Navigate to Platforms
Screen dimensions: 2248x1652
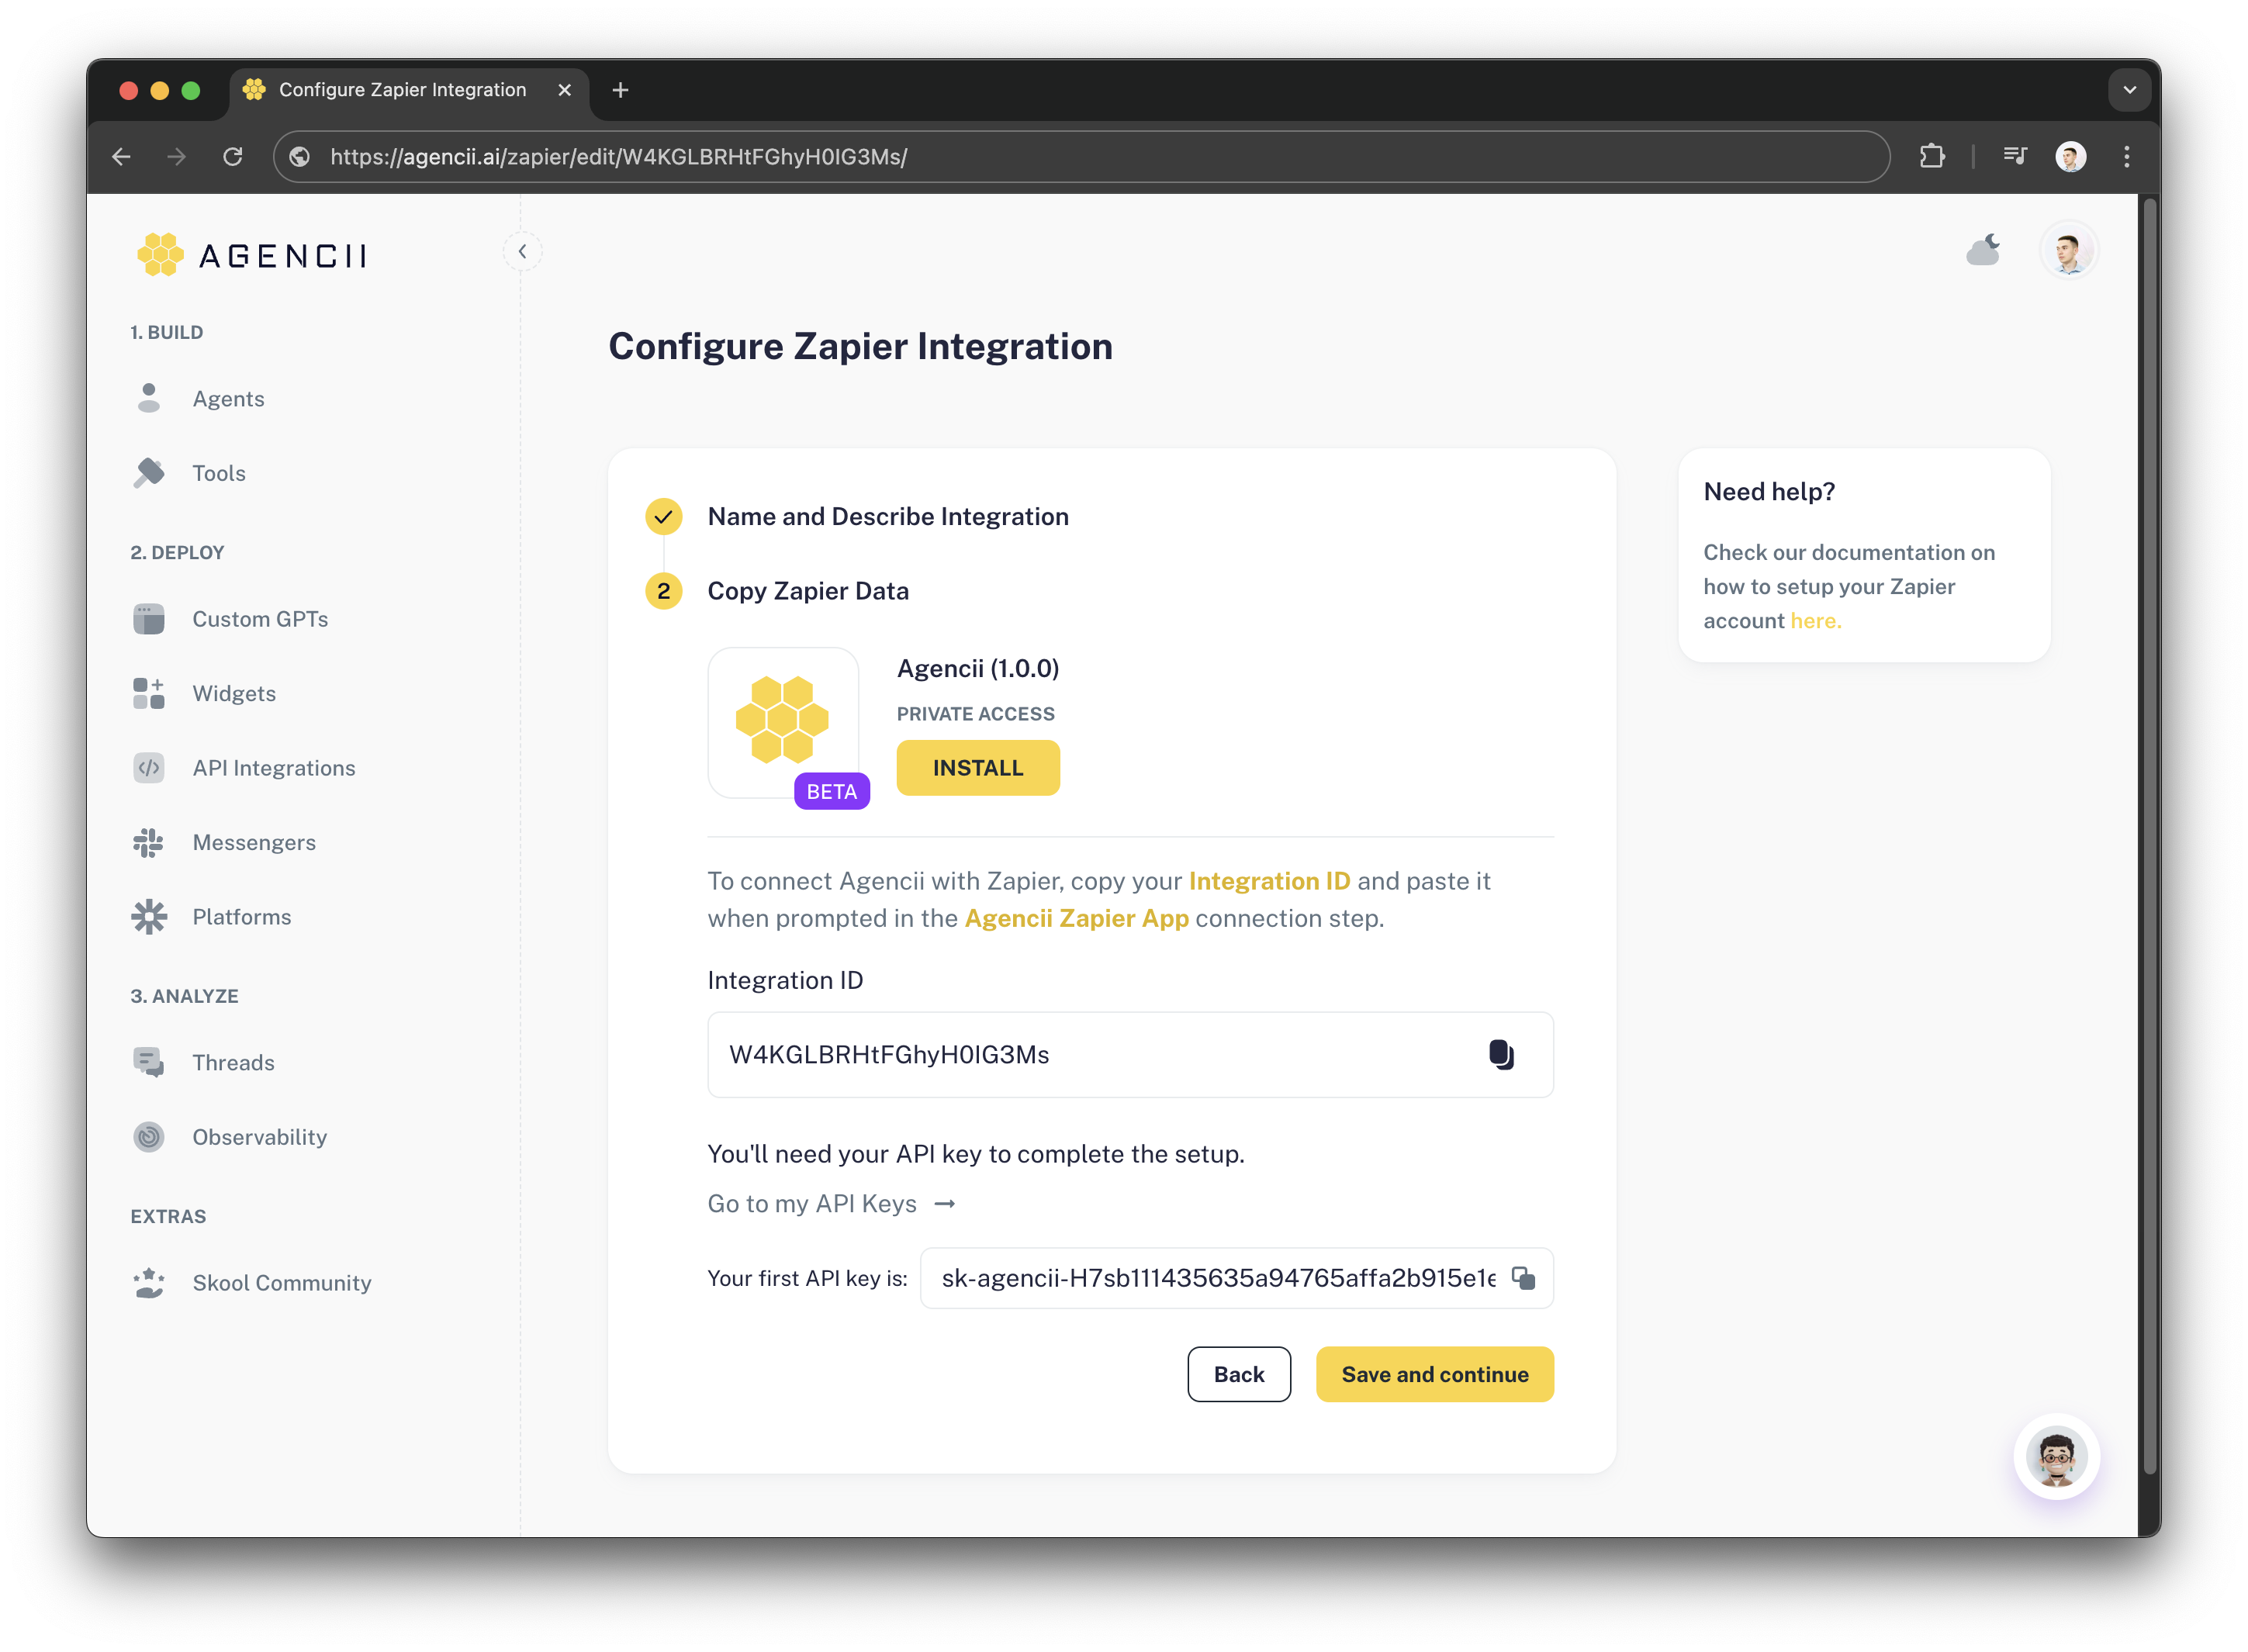tap(241, 917)
